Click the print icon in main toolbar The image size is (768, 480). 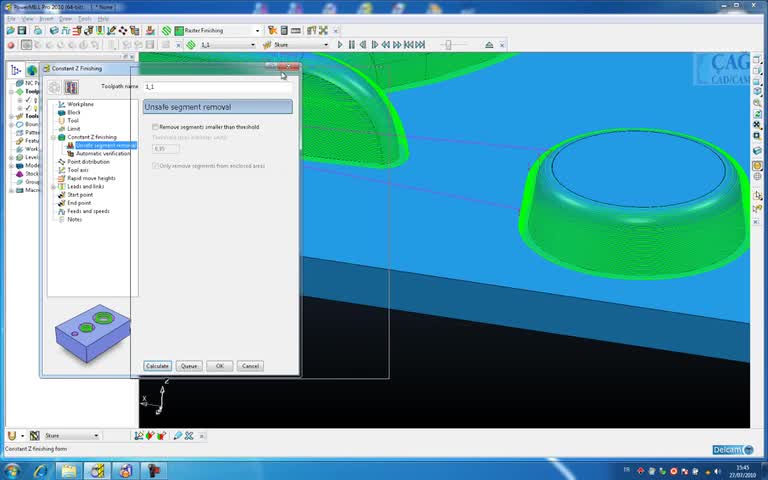[37, 30]
